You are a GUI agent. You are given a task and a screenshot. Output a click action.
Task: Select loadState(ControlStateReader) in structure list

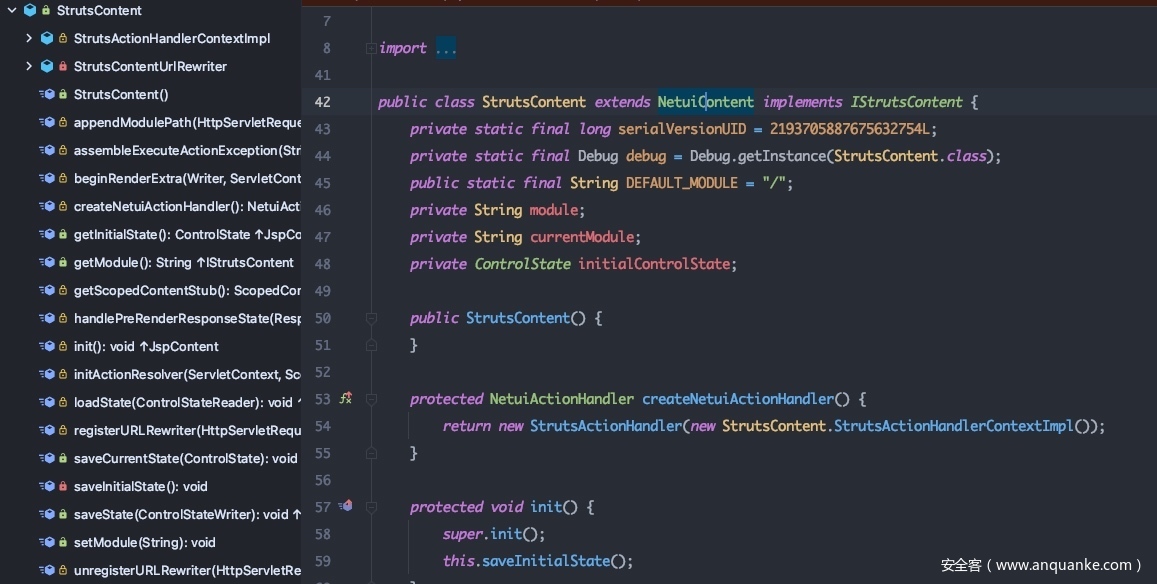[x=182, y=402]
